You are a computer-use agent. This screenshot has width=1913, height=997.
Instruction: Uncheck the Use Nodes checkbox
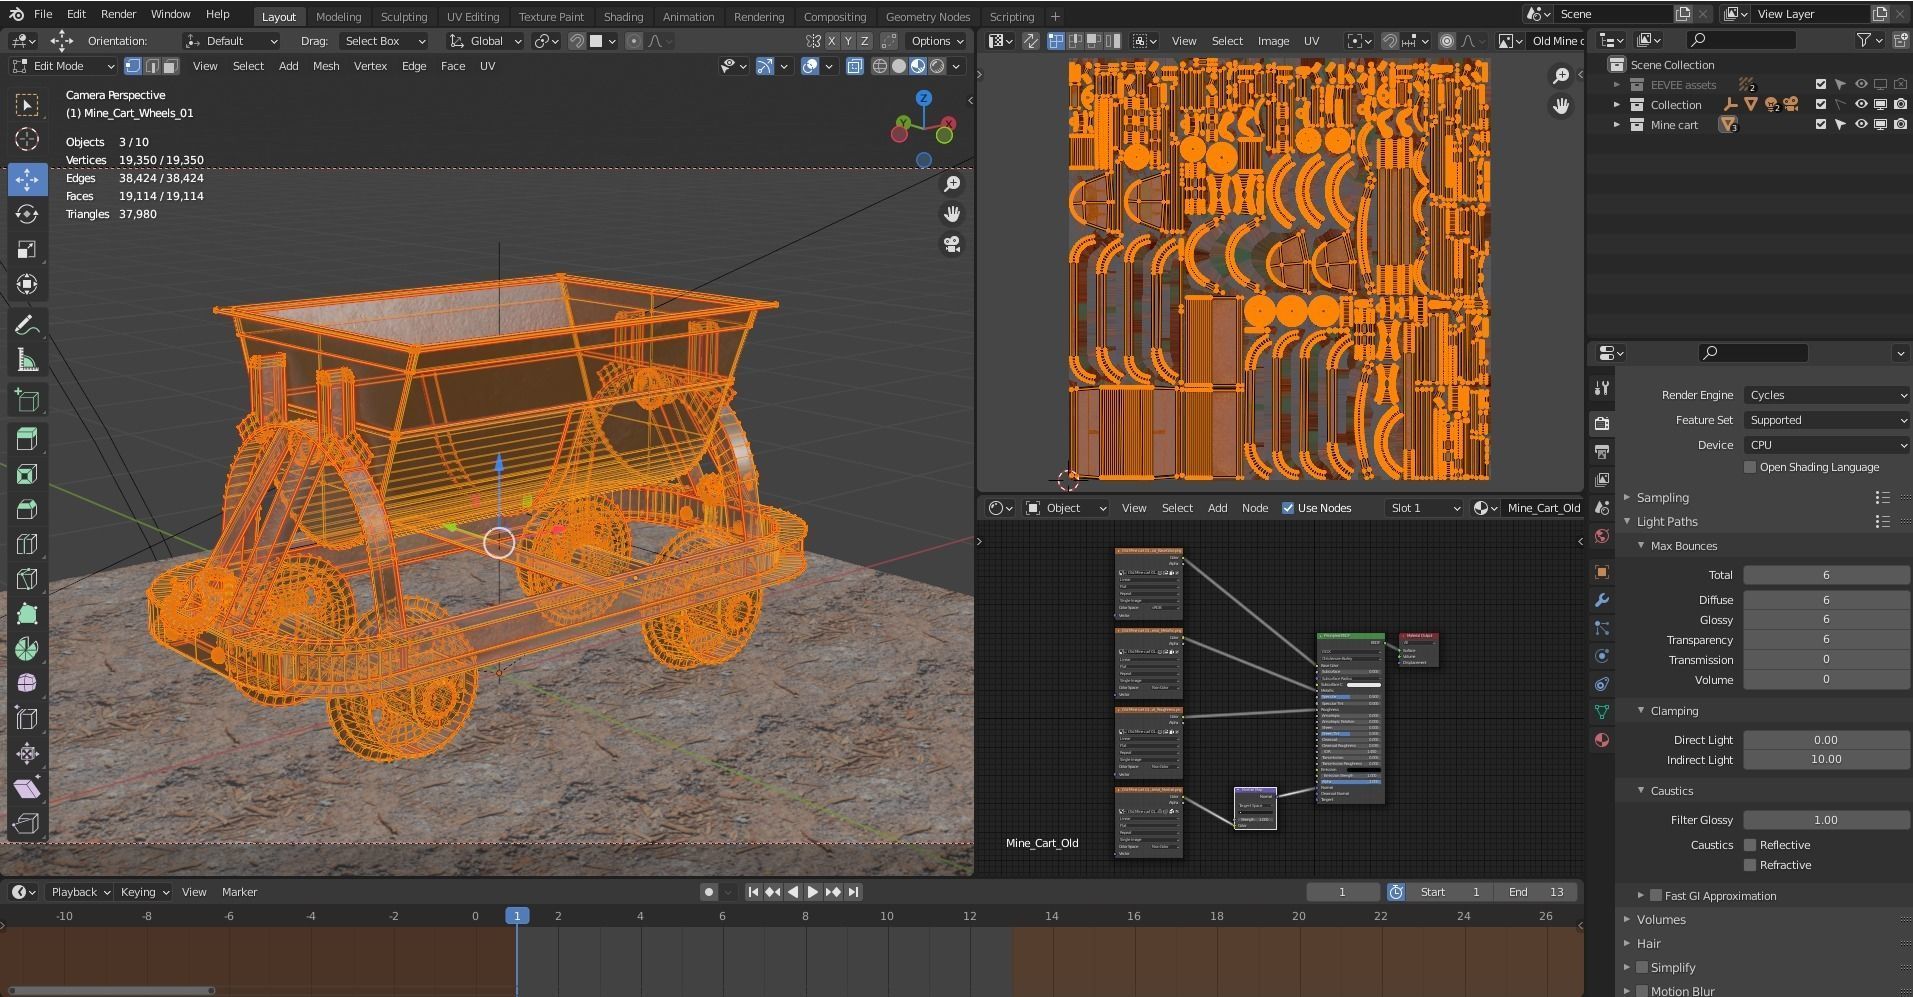point(1288,508)
